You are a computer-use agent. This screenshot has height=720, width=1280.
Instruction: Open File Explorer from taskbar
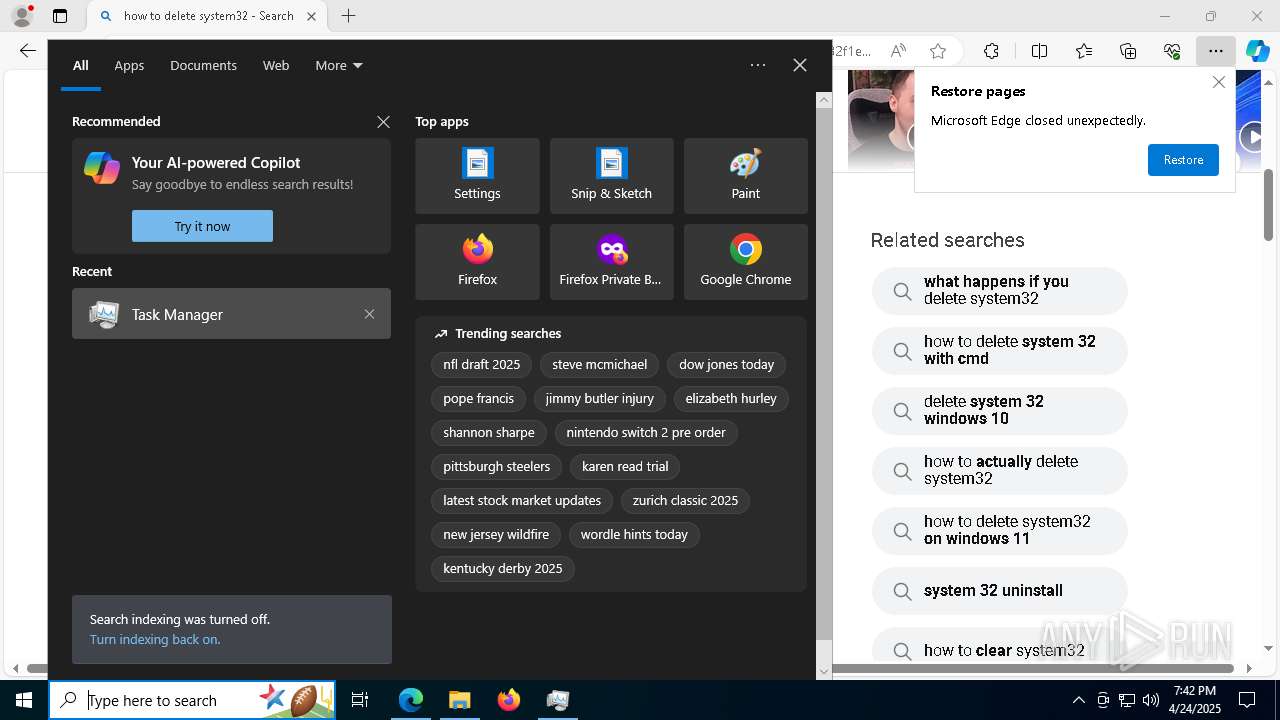[459, 700]
